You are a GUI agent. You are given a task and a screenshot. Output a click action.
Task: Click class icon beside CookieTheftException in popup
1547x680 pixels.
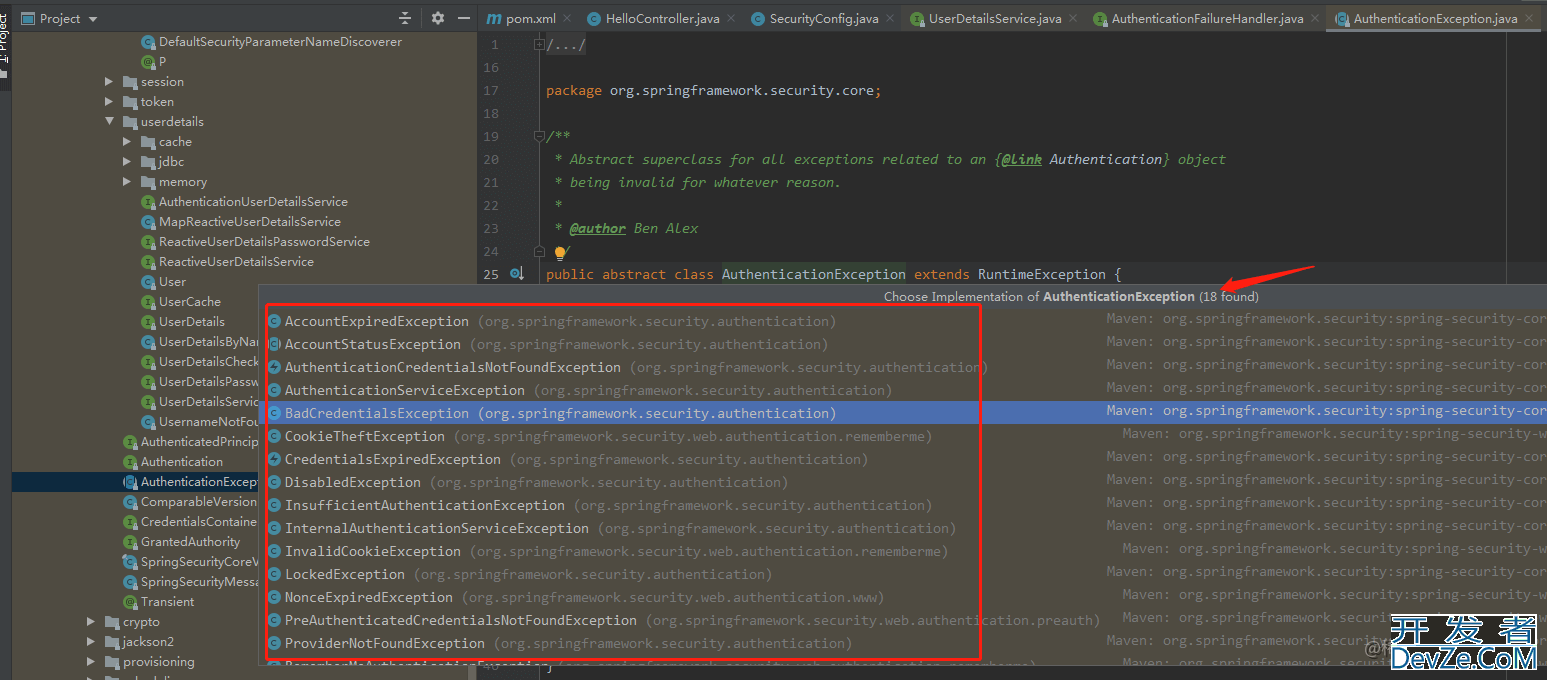point(274,437)
